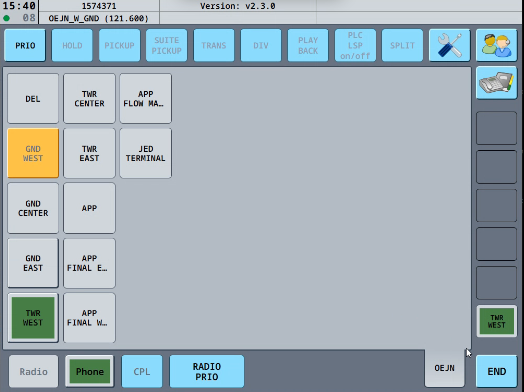Click the Version: v2.3.0 text

[x=238, y=6]
